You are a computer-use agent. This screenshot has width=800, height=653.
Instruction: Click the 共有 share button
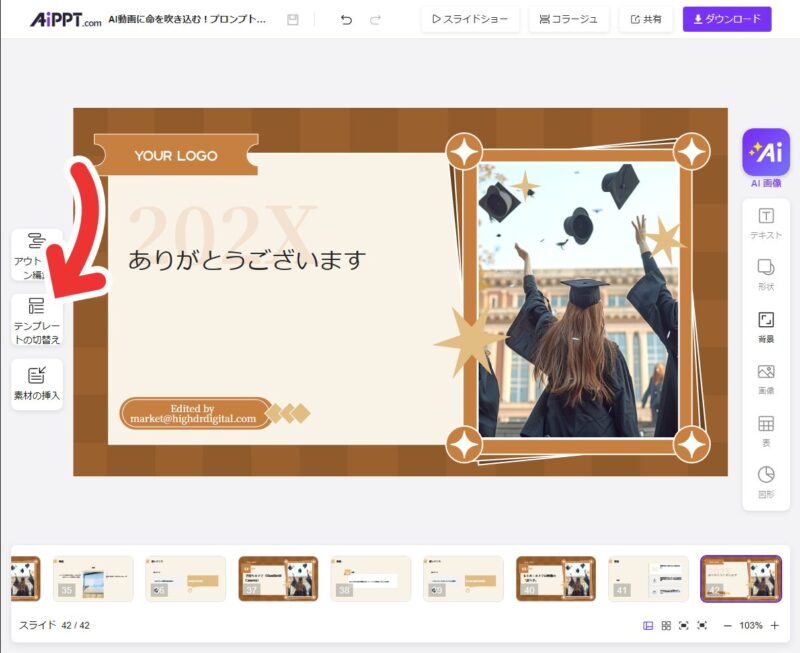pyautogui.click(x=646, y=19)
